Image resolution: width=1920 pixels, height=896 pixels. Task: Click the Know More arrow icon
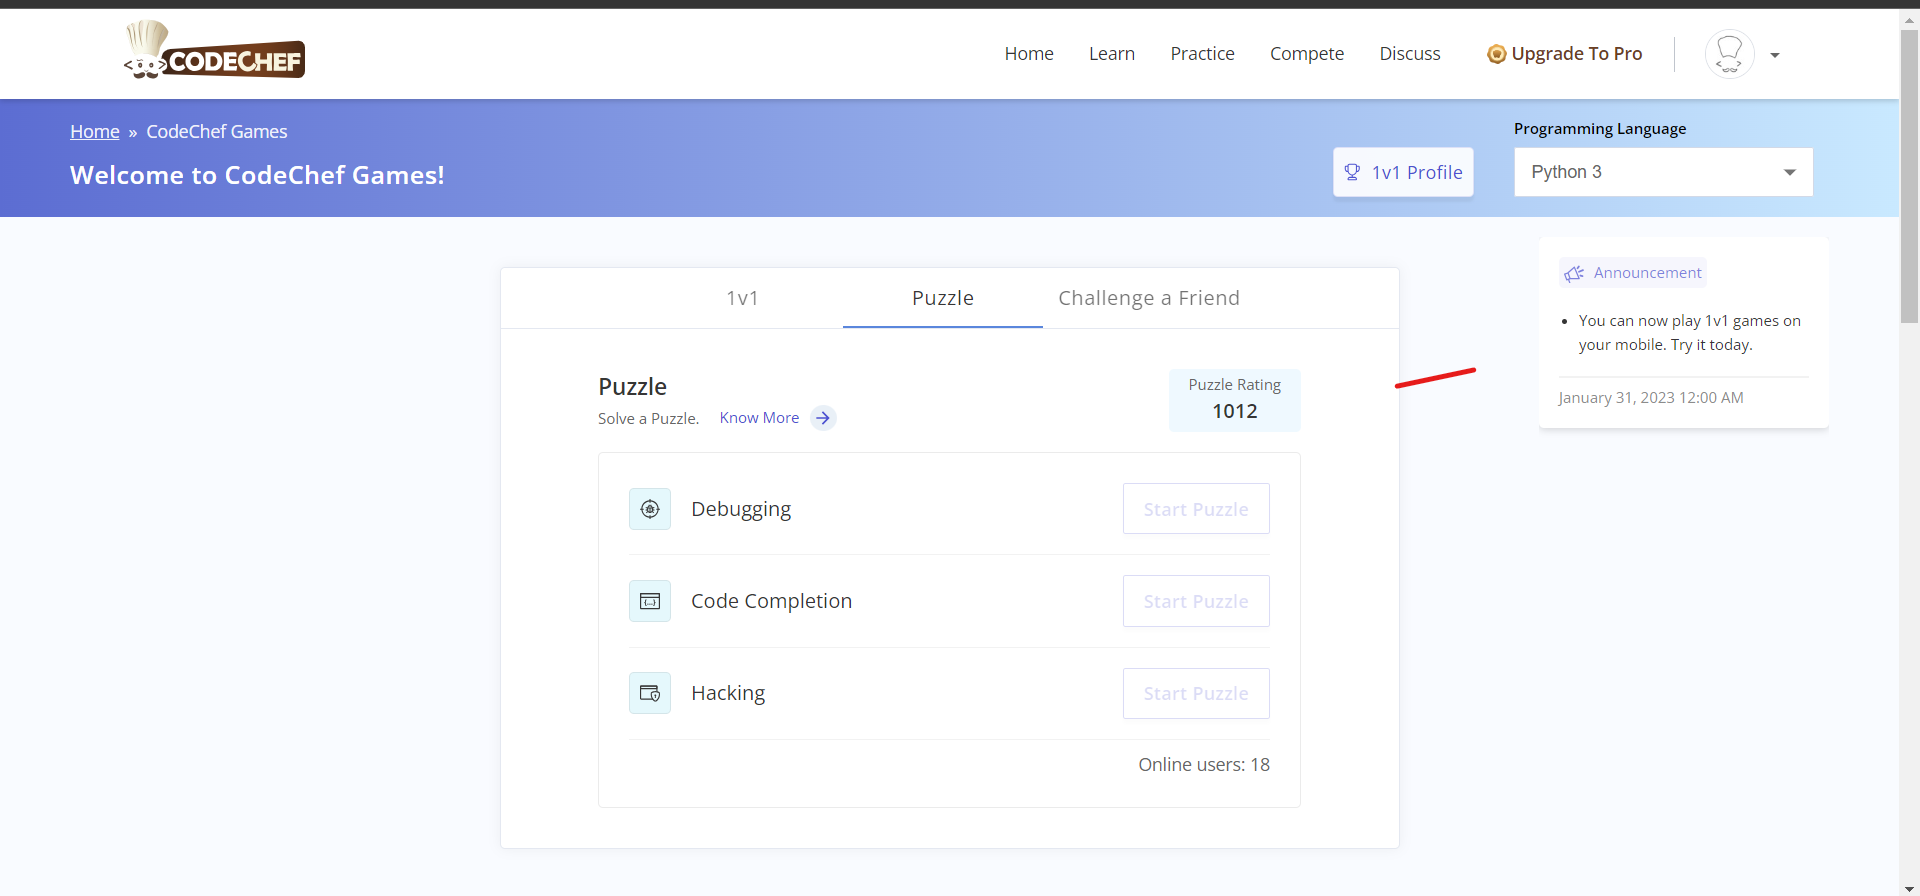823,418
